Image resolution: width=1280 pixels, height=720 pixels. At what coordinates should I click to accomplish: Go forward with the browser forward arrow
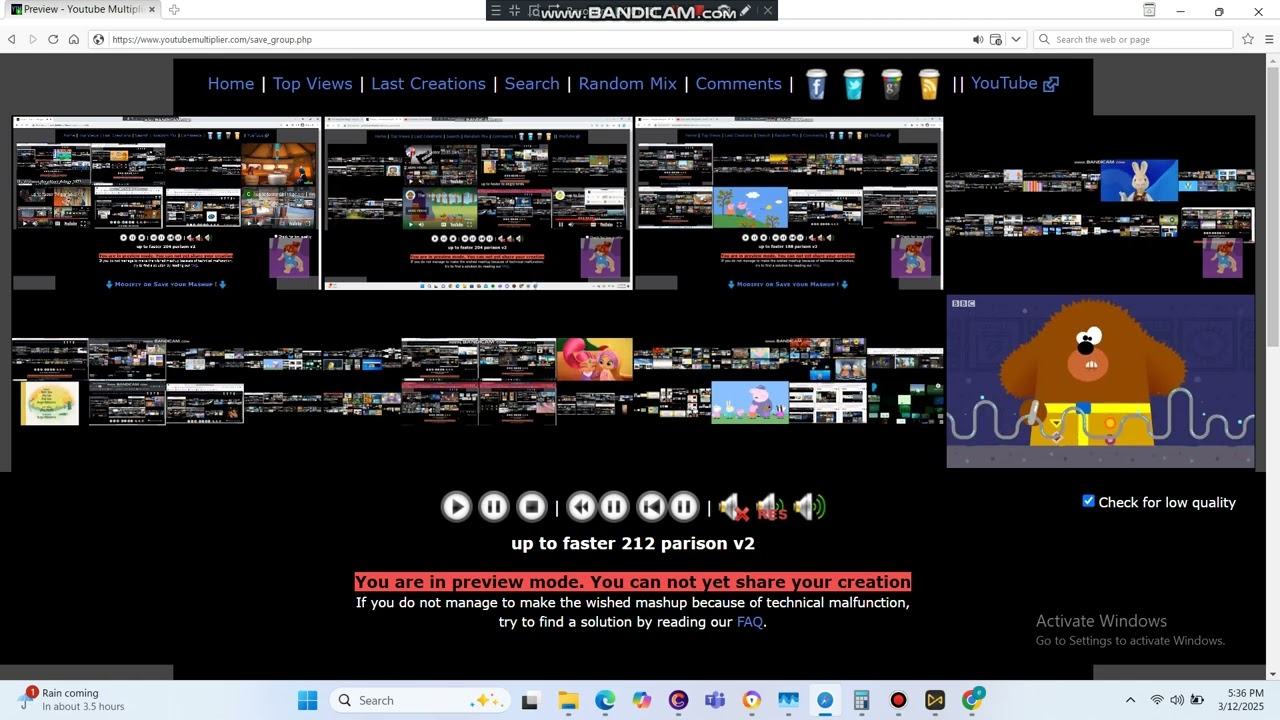tap(33, 39)
